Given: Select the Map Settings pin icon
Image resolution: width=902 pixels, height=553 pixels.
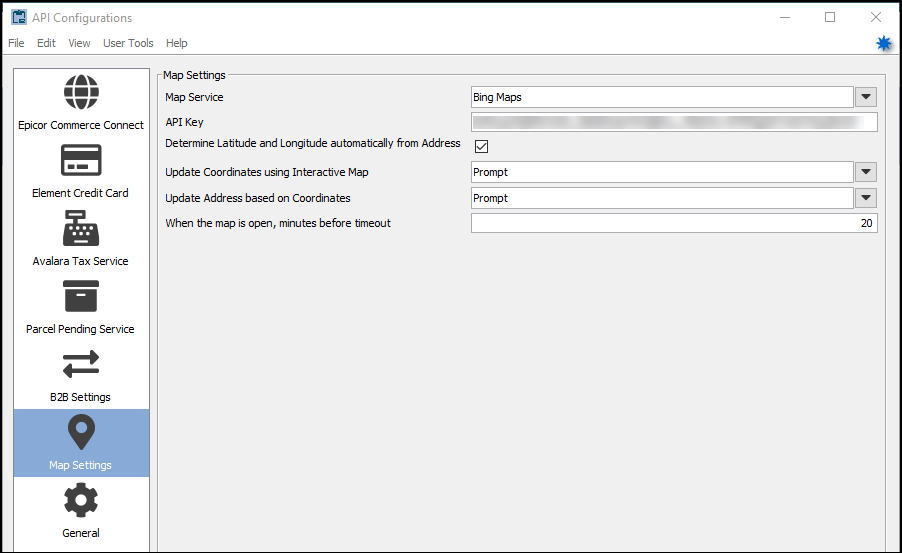Looking at the screenshot, I should [81, 432].
